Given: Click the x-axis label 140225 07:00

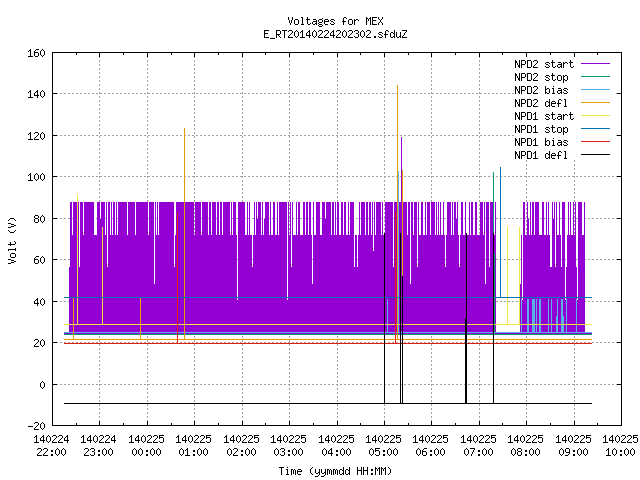Looking at the screenshot, I should coord(478,446).
